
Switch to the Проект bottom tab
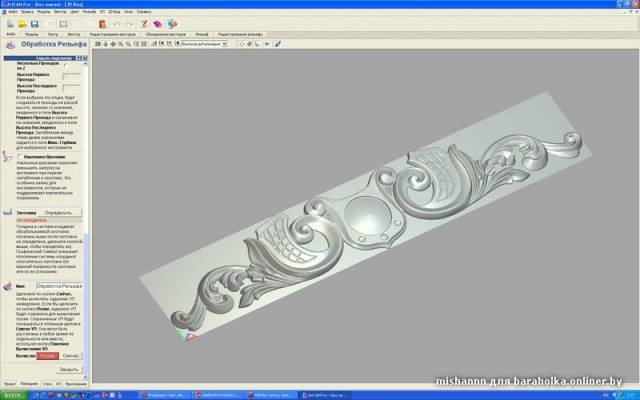click(x=10, y=384)
